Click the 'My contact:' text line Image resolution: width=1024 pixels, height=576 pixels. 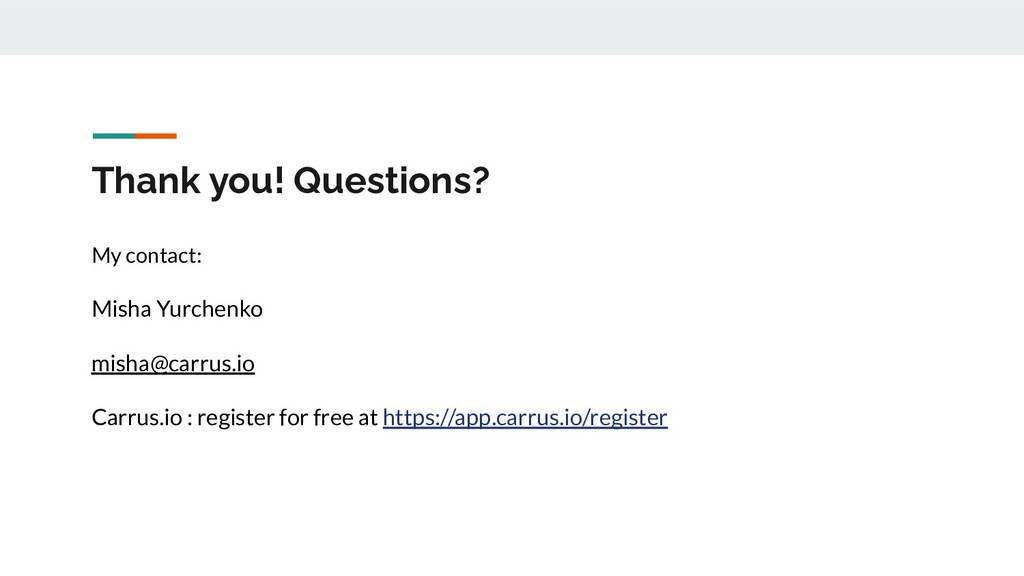click(x=147, y=255)
